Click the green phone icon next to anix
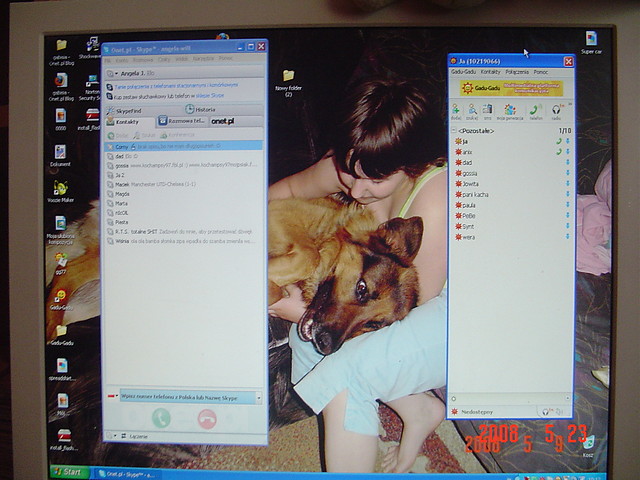The height and width of the screenshot is (480, 640). click(x=559, y=151)
